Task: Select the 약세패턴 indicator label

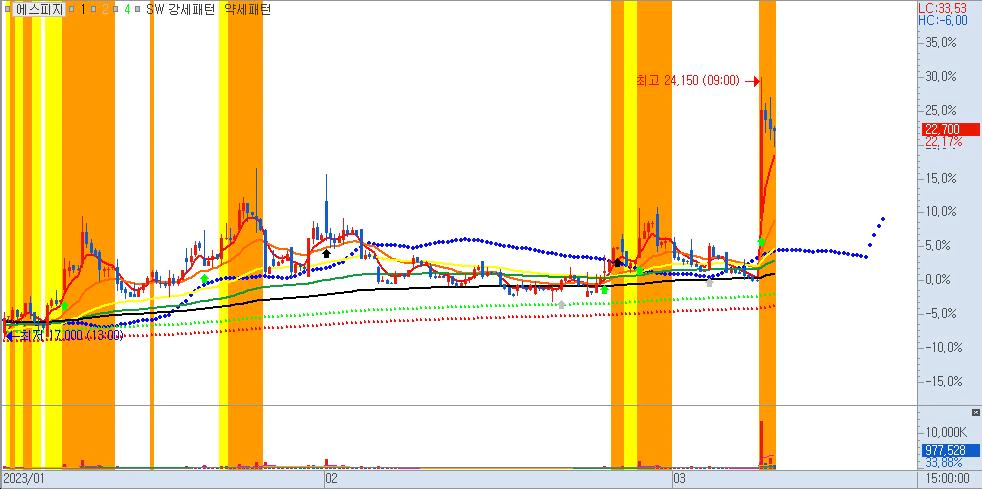Action: coord(247,9)
